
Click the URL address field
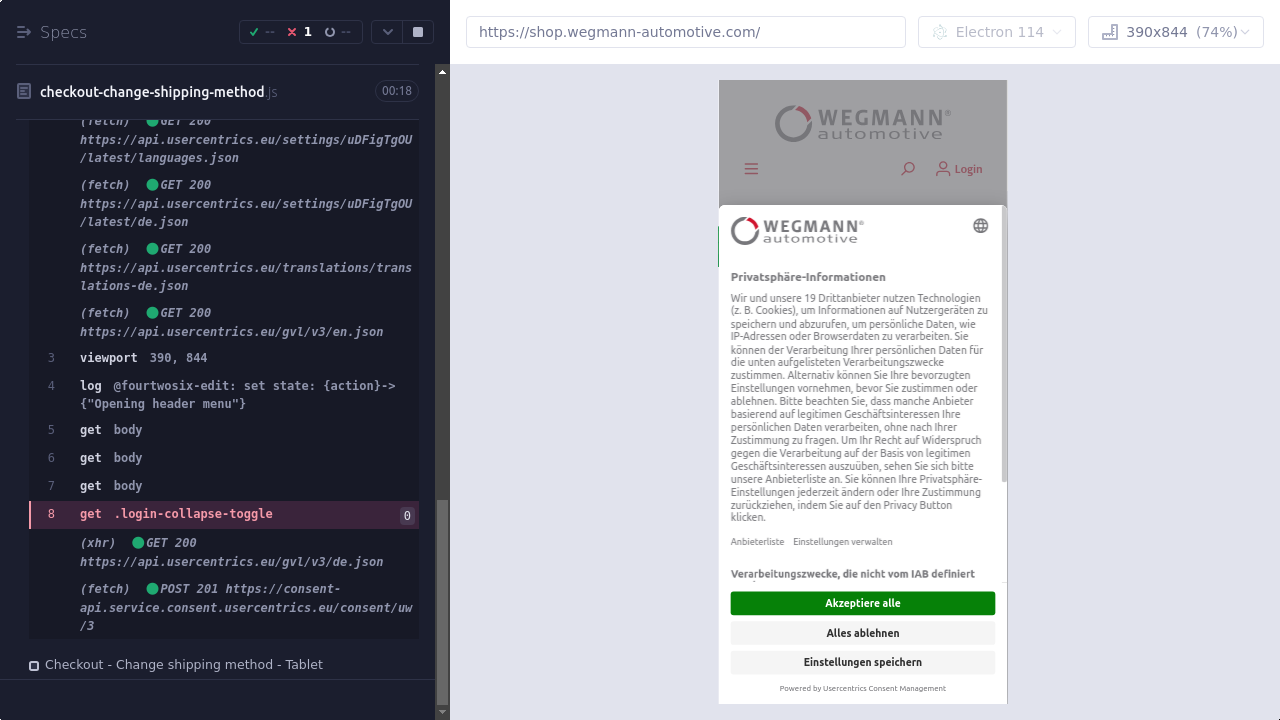pos(685,32)
